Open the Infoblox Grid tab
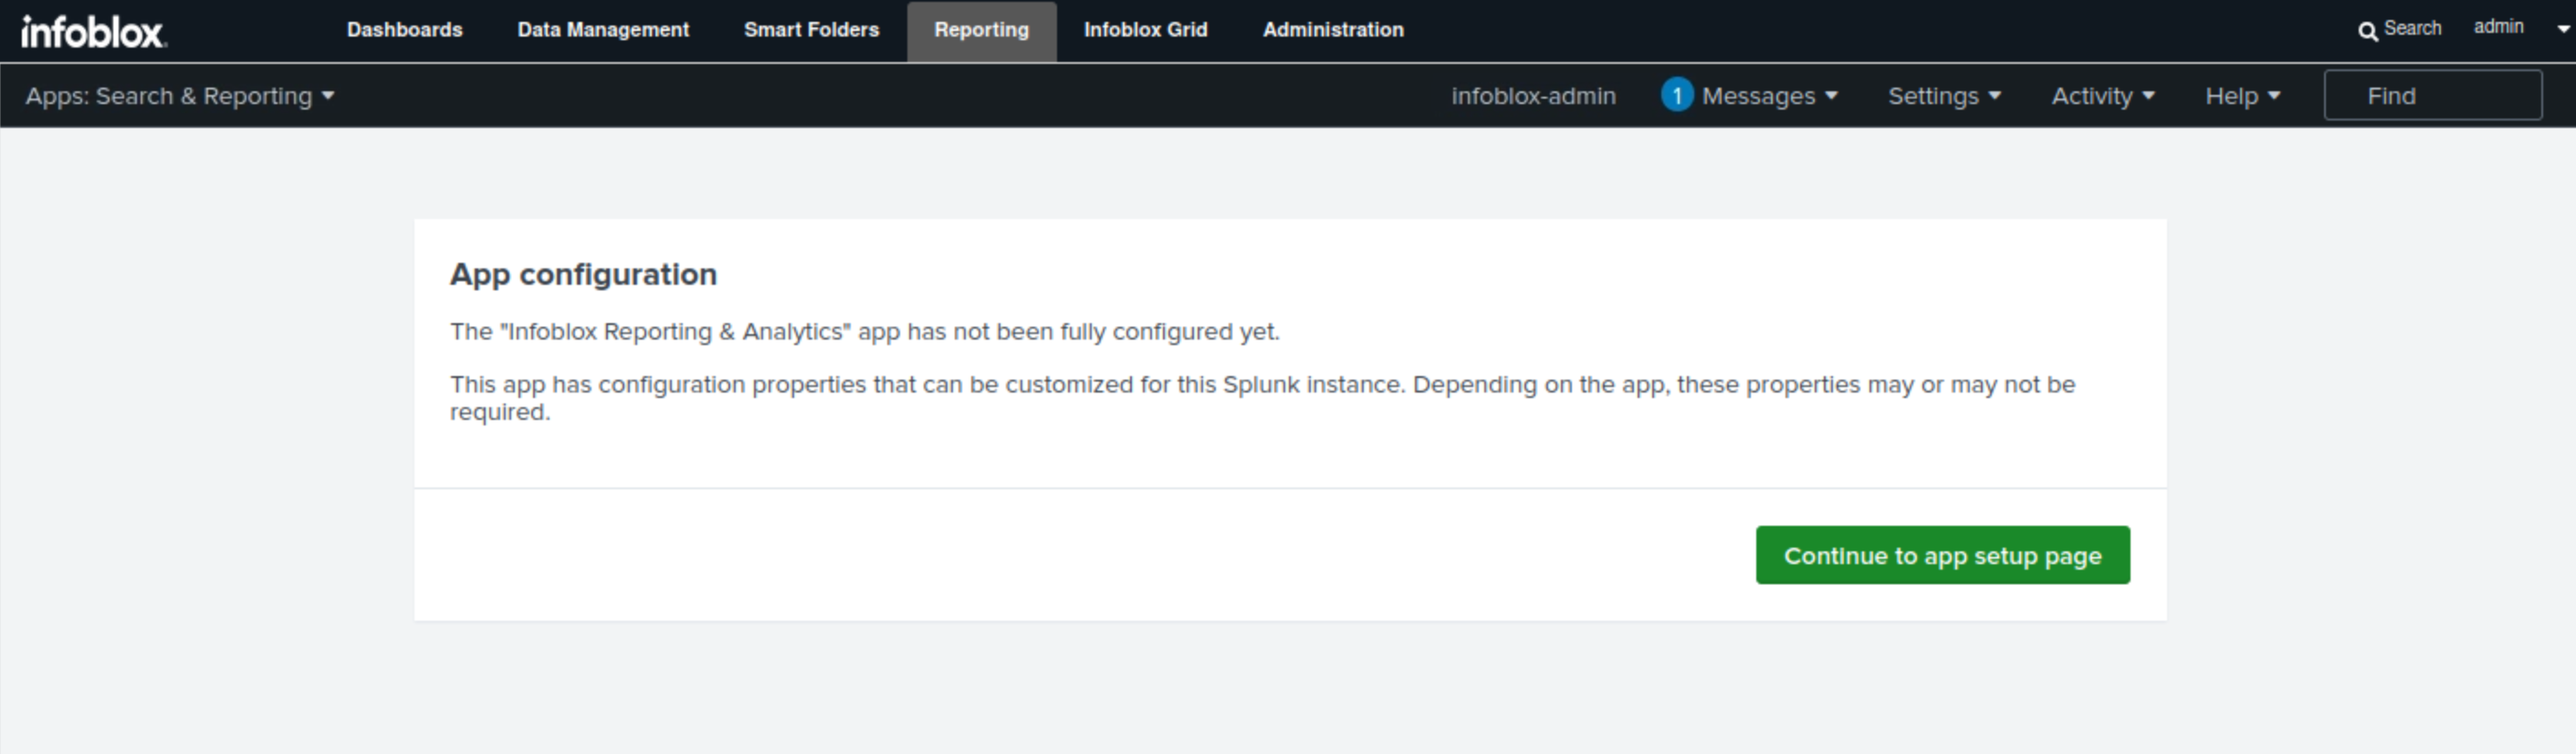This screenshot has width=2576, height=754. (1145, 30)
